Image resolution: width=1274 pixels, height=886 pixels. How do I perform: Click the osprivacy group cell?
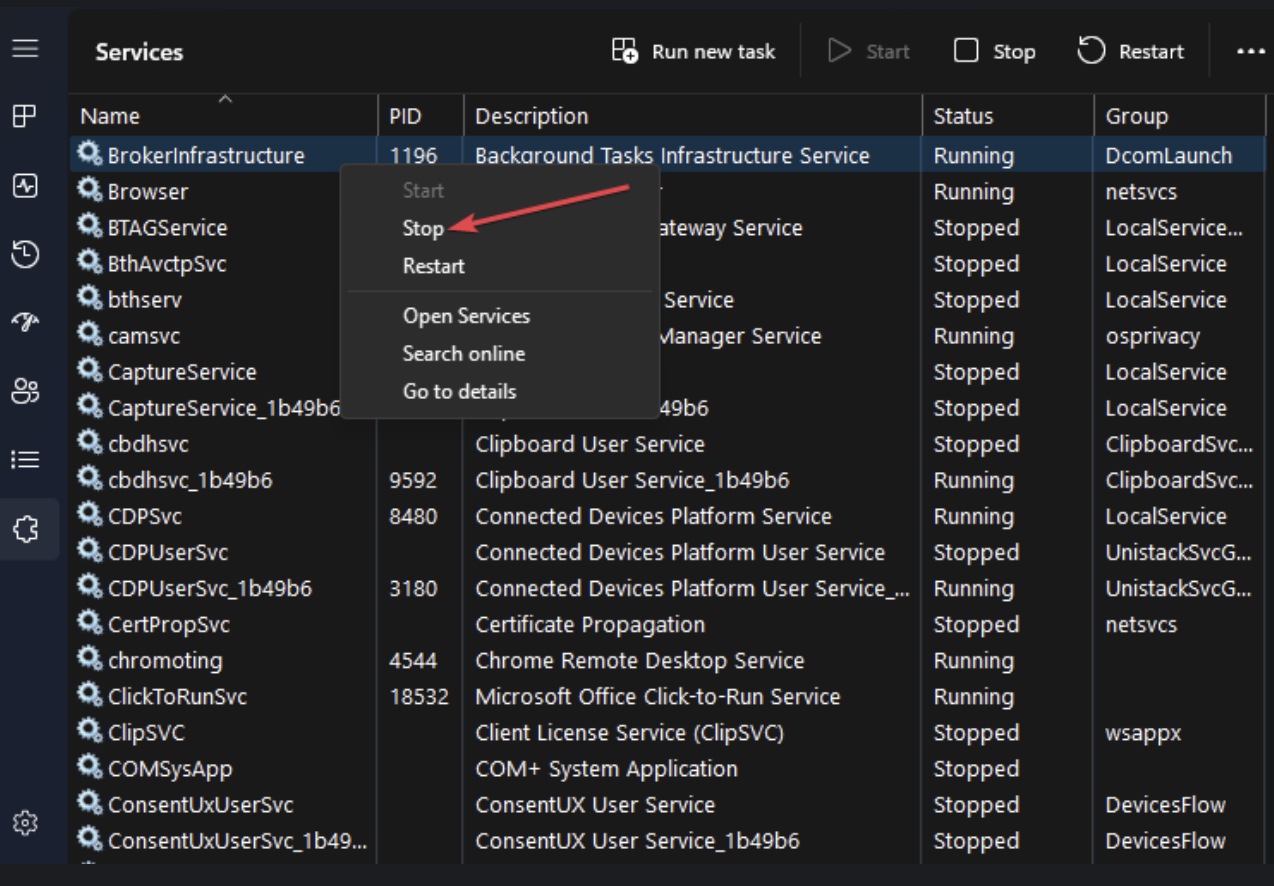pyautogui.click(x=1152, y=336)
